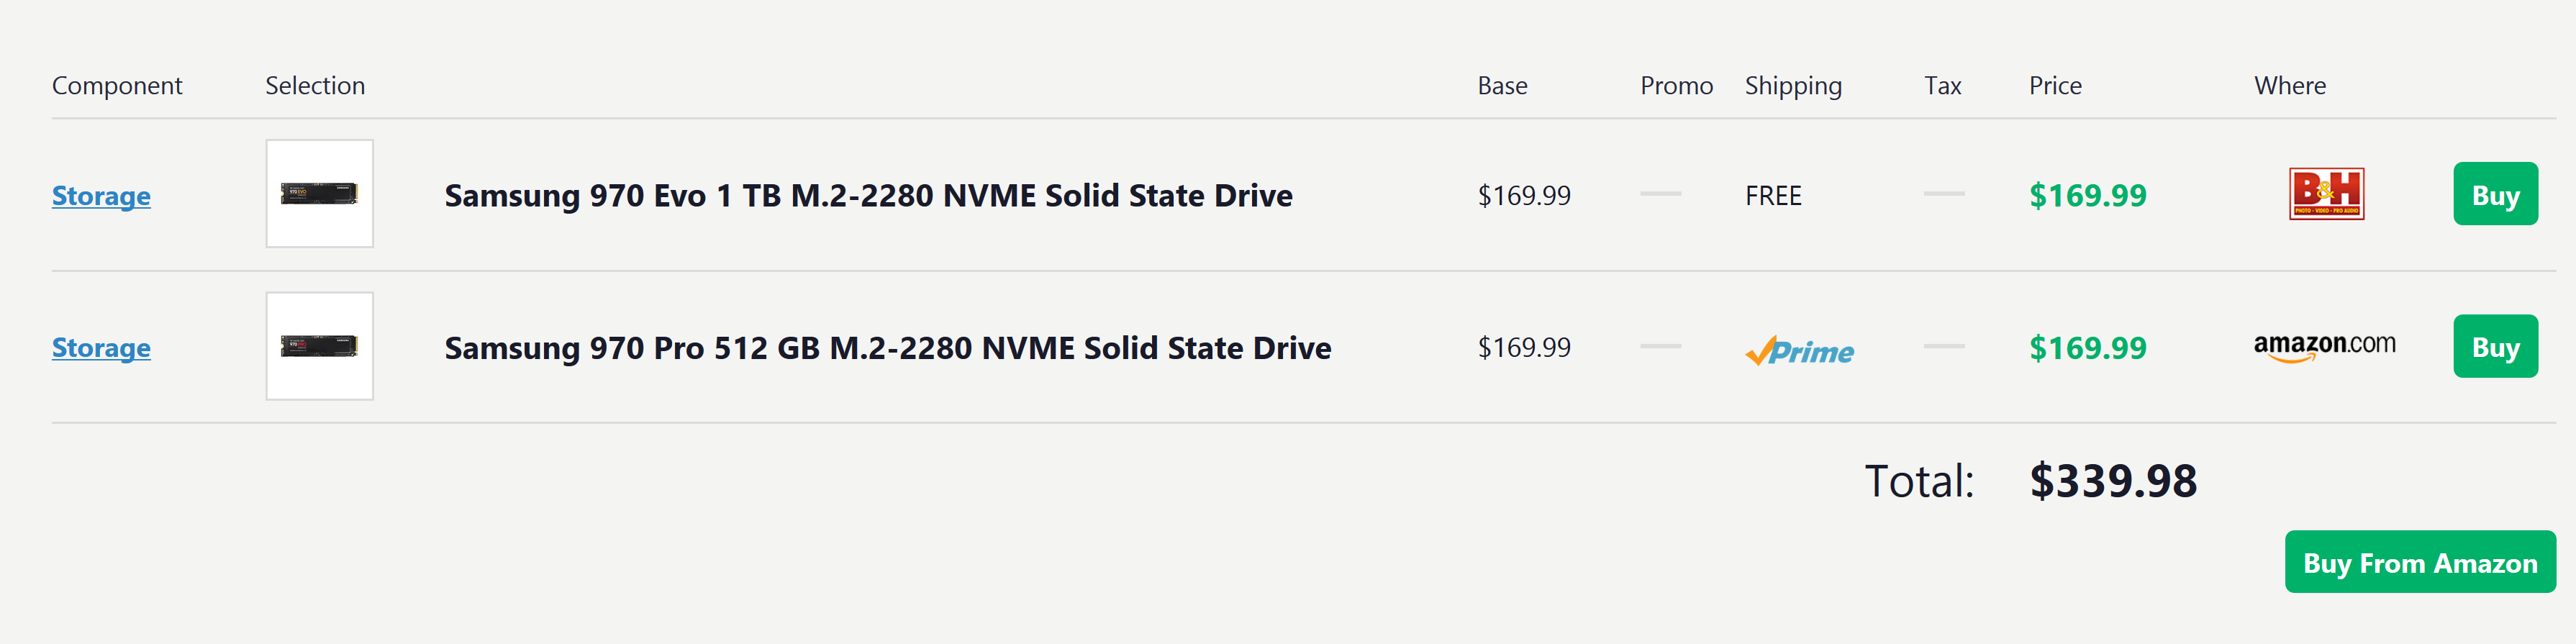Click the Where column header
Screen dimensions: 2576x644
(x=2289, y=86)
